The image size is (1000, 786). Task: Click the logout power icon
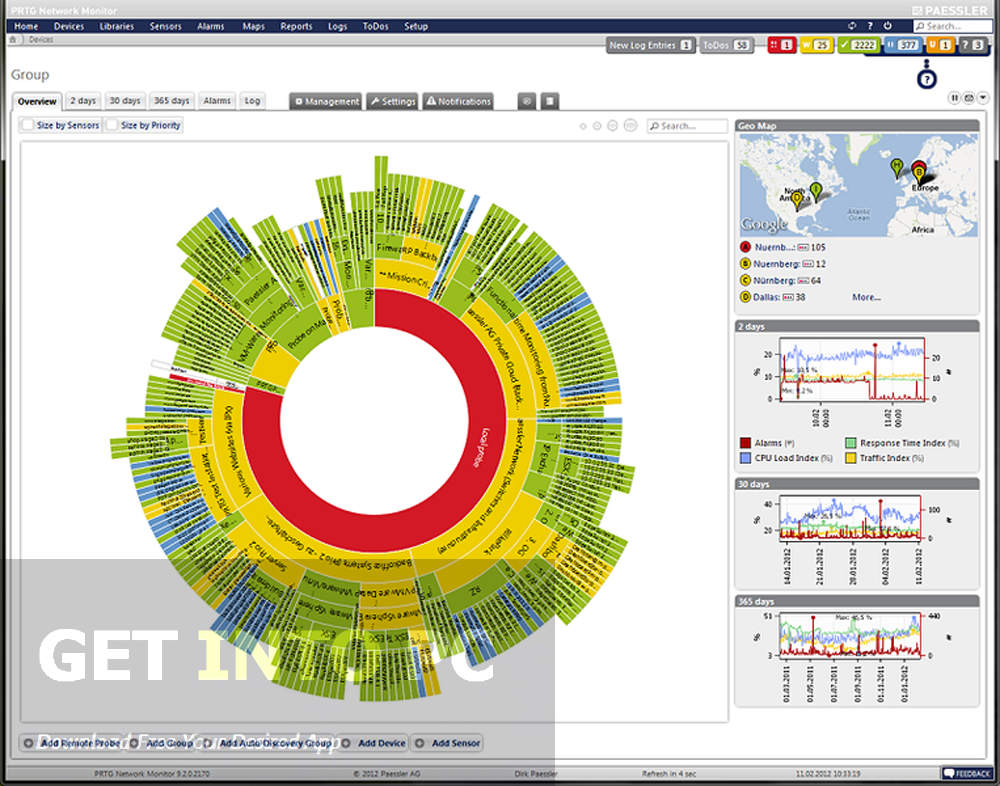[x=887, y=26]
